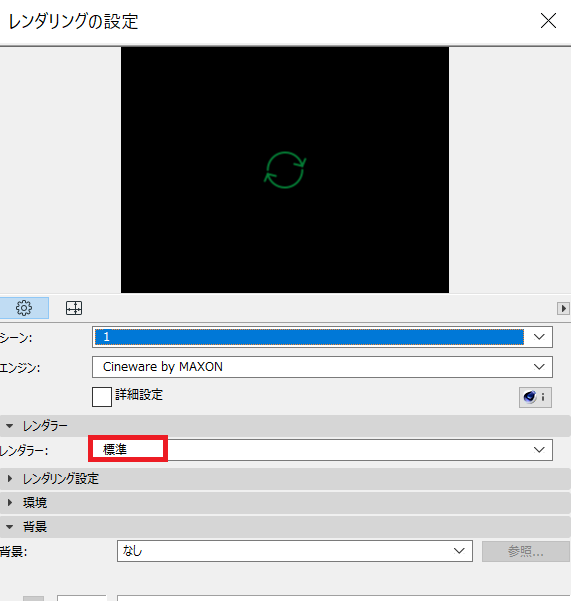Open the エンジン Cineware by MAXON dropdown
Image resolution: width=571 pixels, height=601 pixels.
tap(322, 367)
